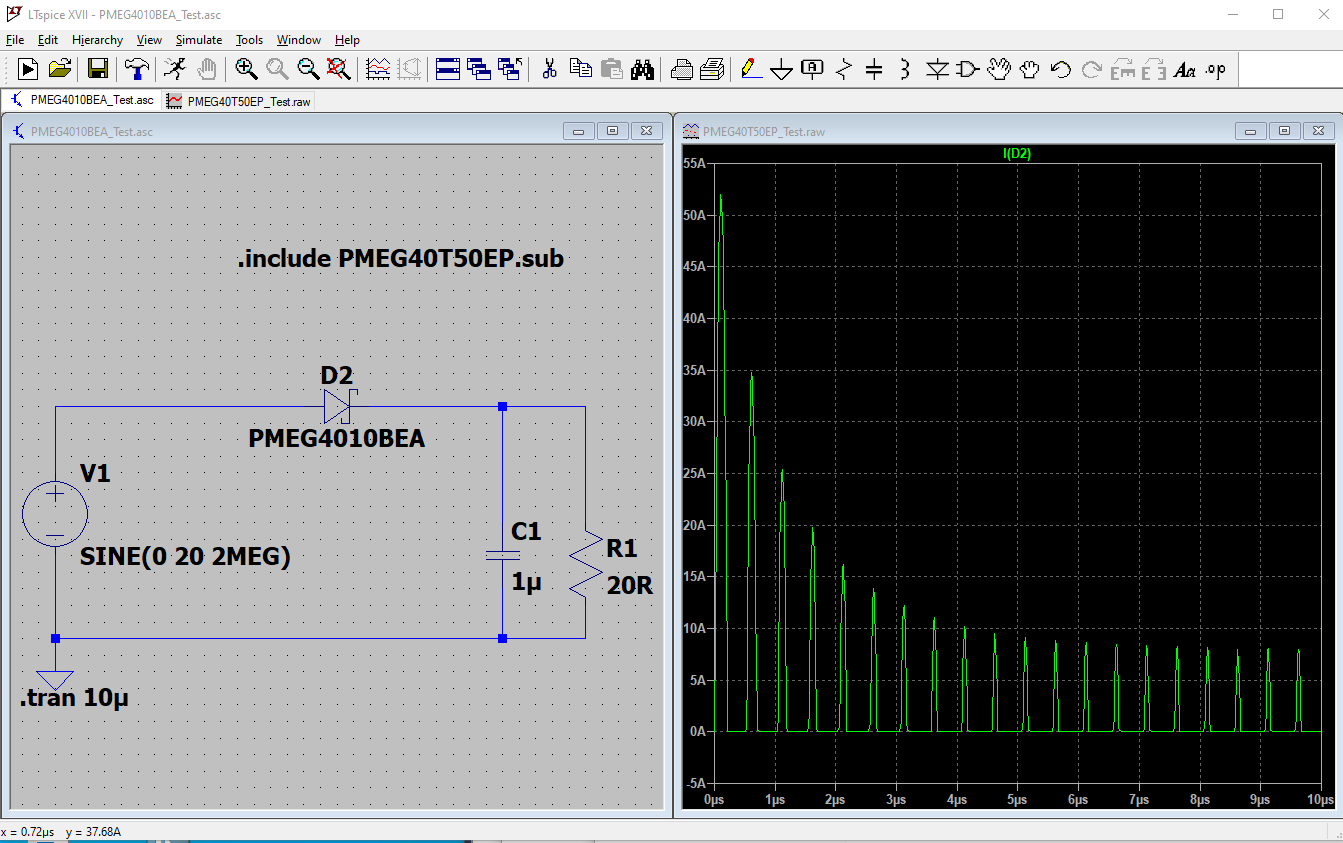Open the Control Panel hammer icon

(136, 69)
